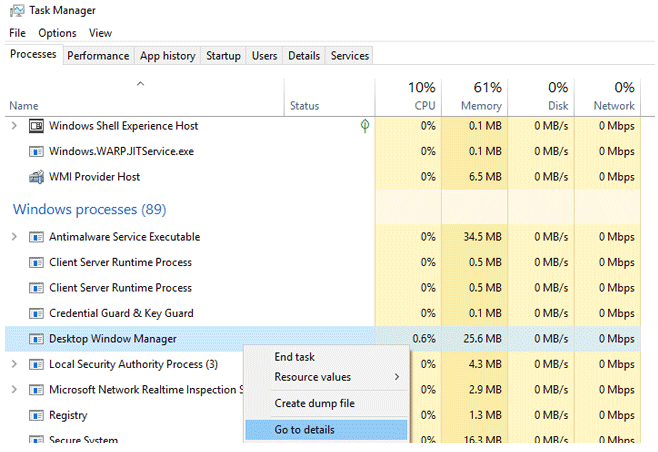The image size is (658, 452).
Task: Click the 0.6% CPU value
Action: pyautogui.click(x=424, y=339)
